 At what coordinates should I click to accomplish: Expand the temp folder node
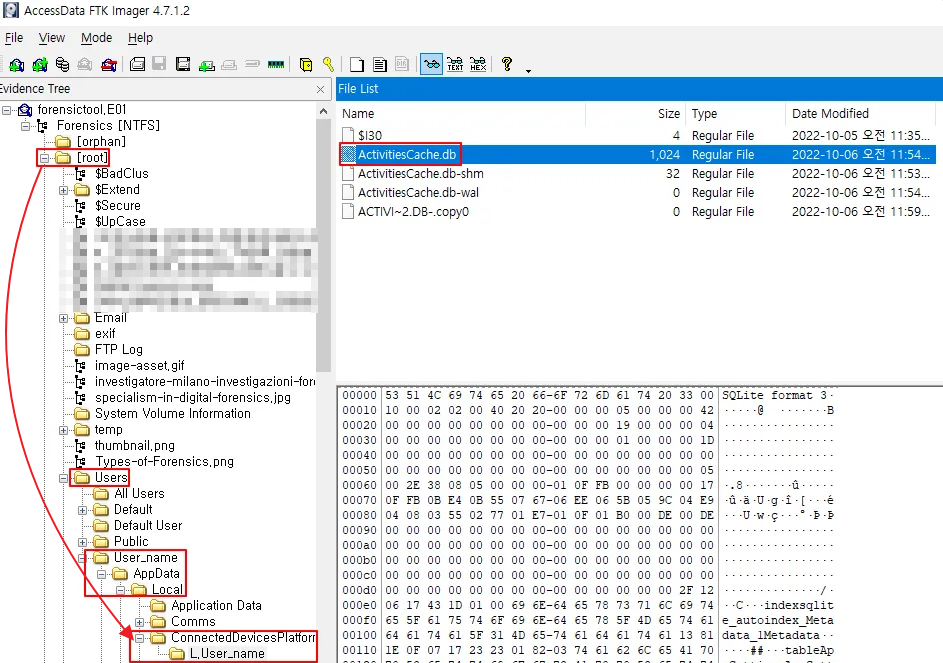[x=63, y=430]
